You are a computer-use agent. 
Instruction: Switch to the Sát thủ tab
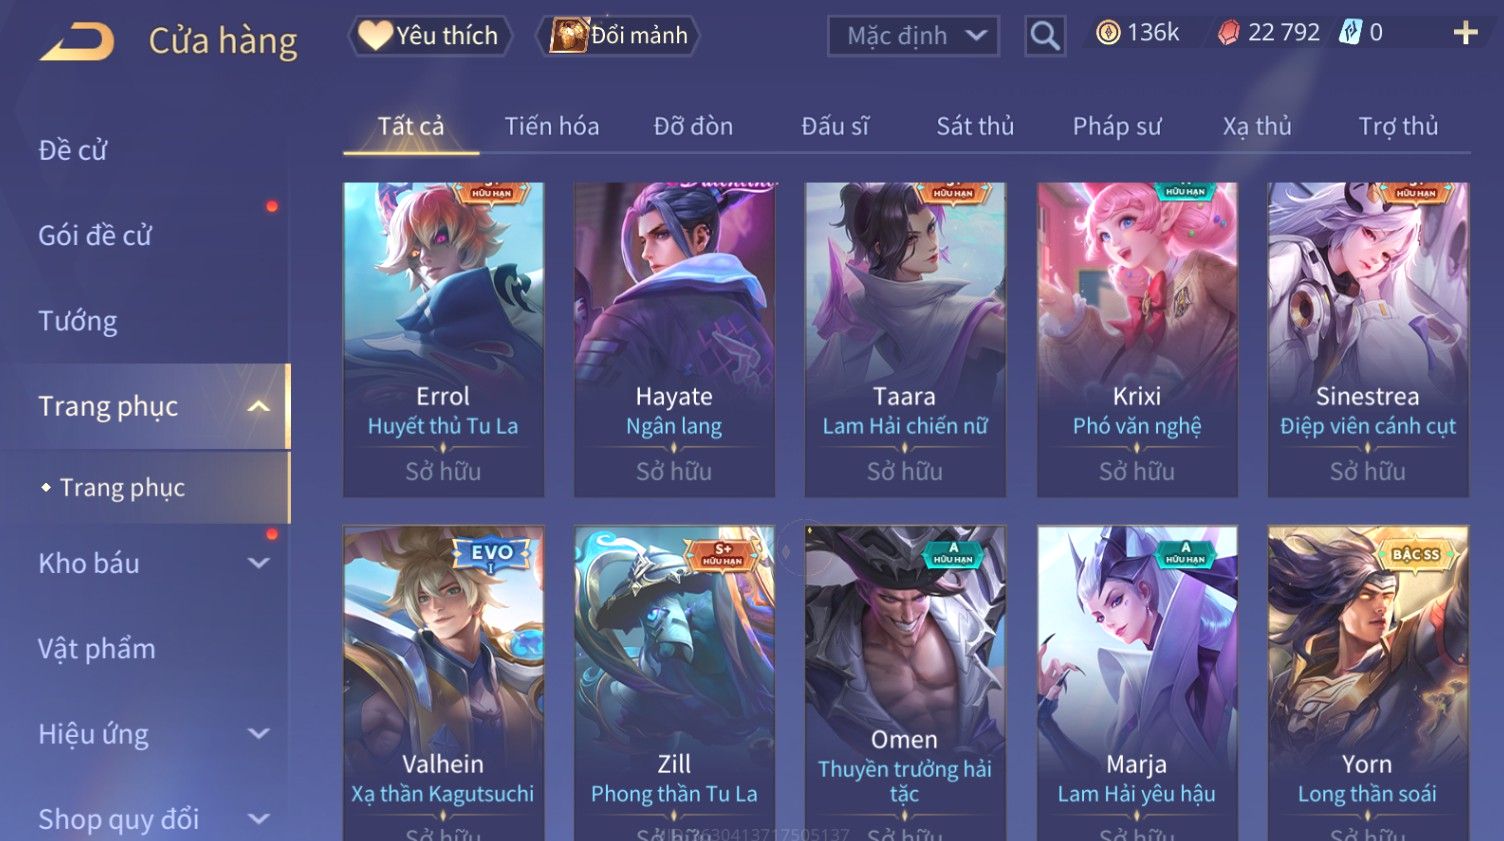click(975, 126)
